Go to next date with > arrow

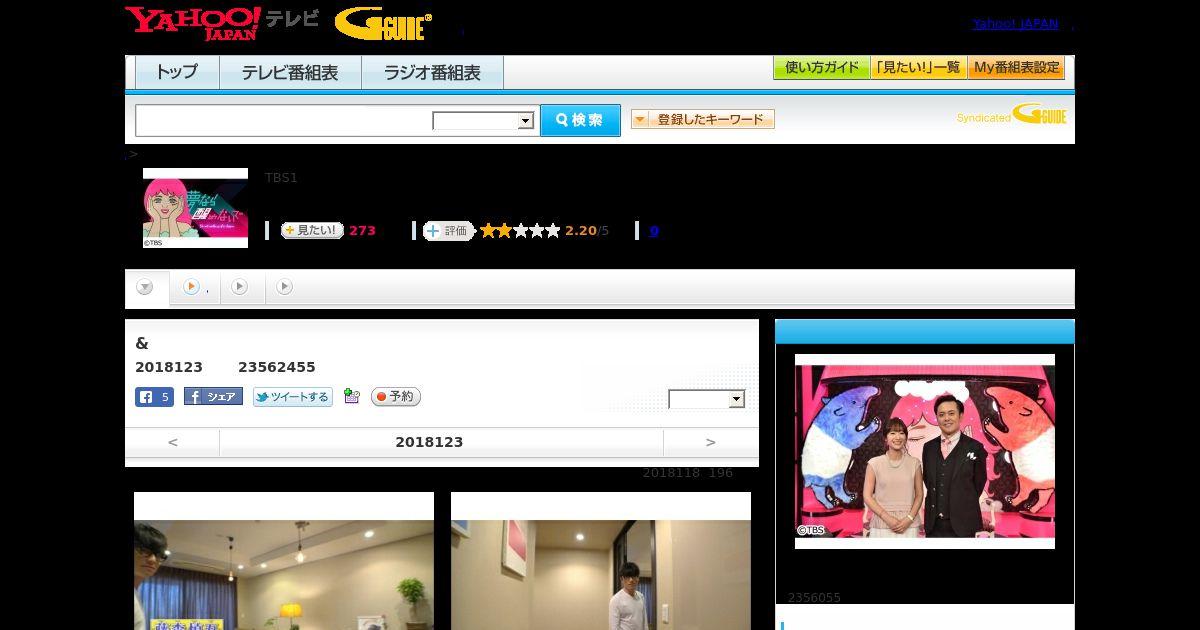(711, 442)
